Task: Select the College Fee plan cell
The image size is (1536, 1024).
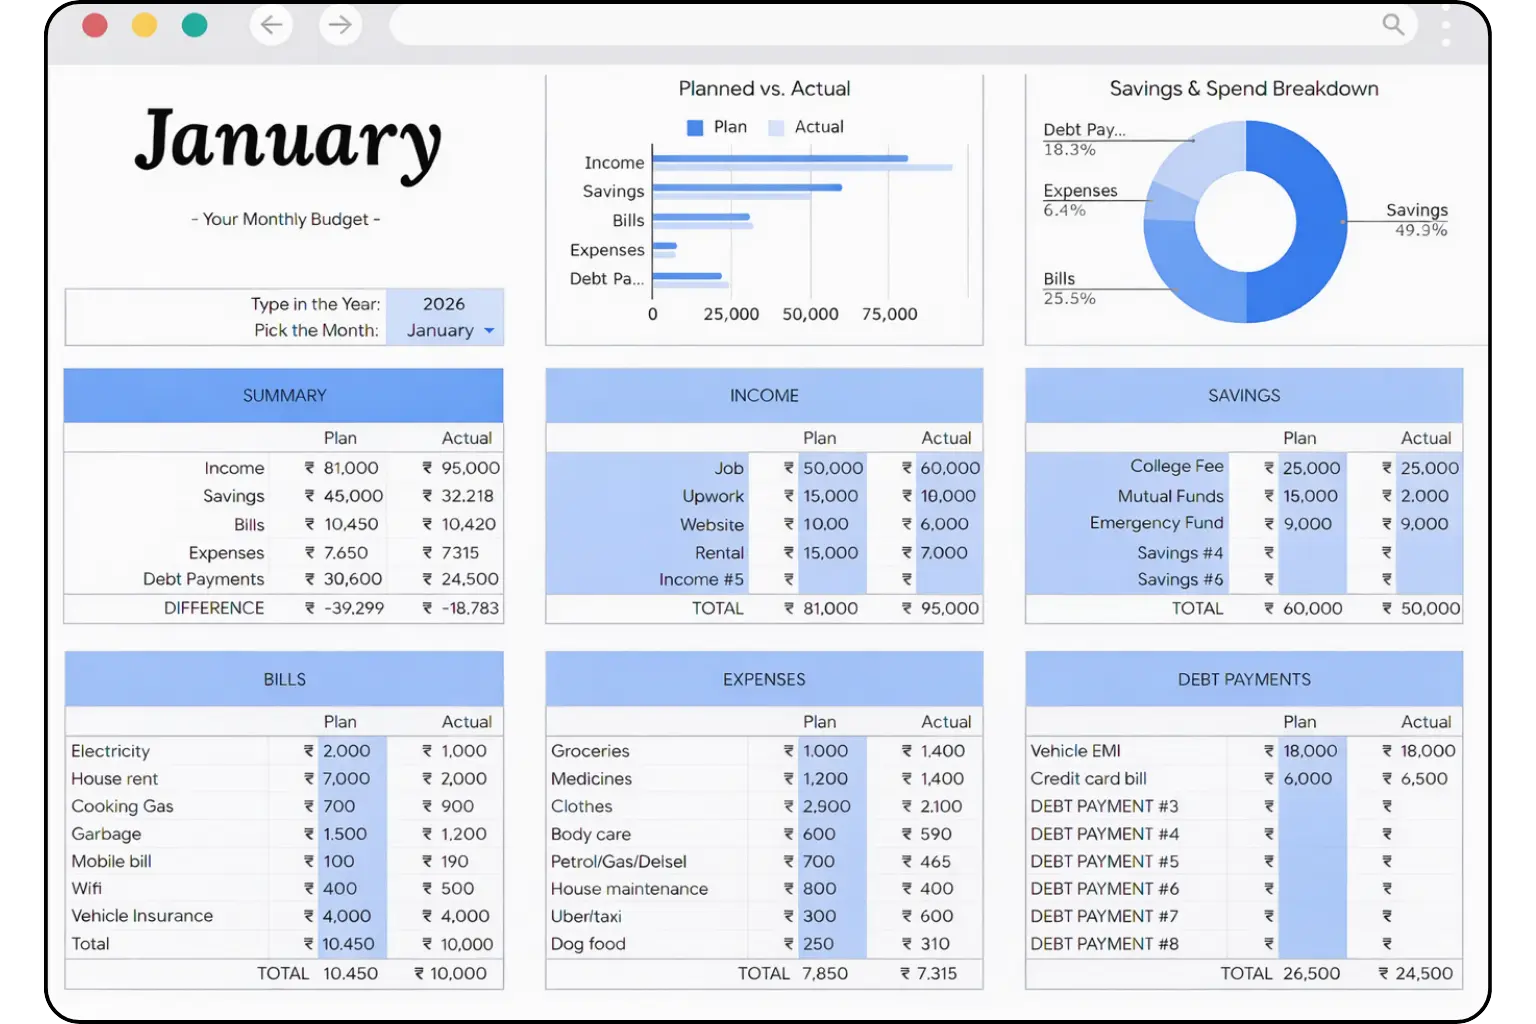Action: point(1311,468)
